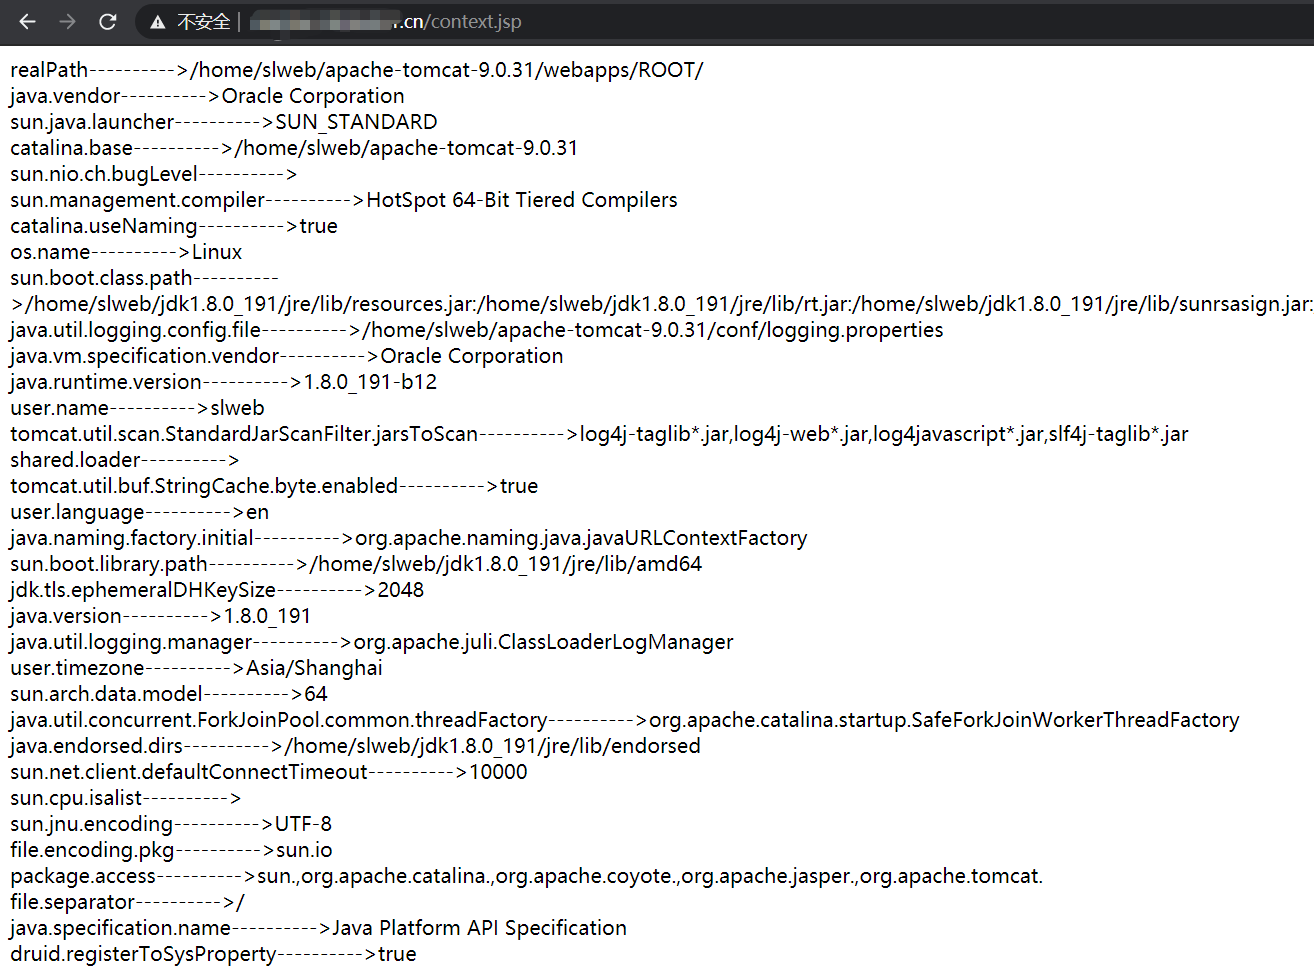The image size is (1314, 970).
Task: Select the java.vm.specification.vendor line
Action: click(x=287, y=356)
